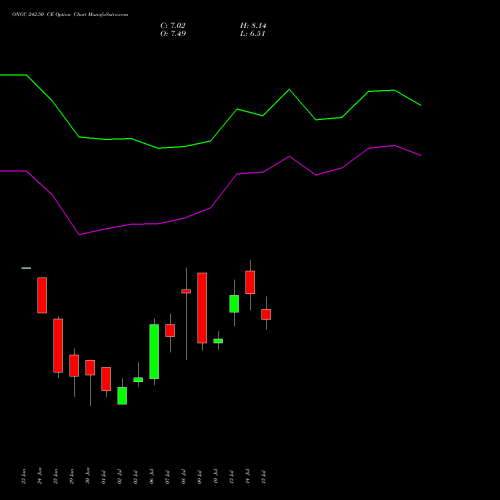This screenshot has height=500, width=500.
Task: Select the low value L: 6.51
Action: point(253,34)
